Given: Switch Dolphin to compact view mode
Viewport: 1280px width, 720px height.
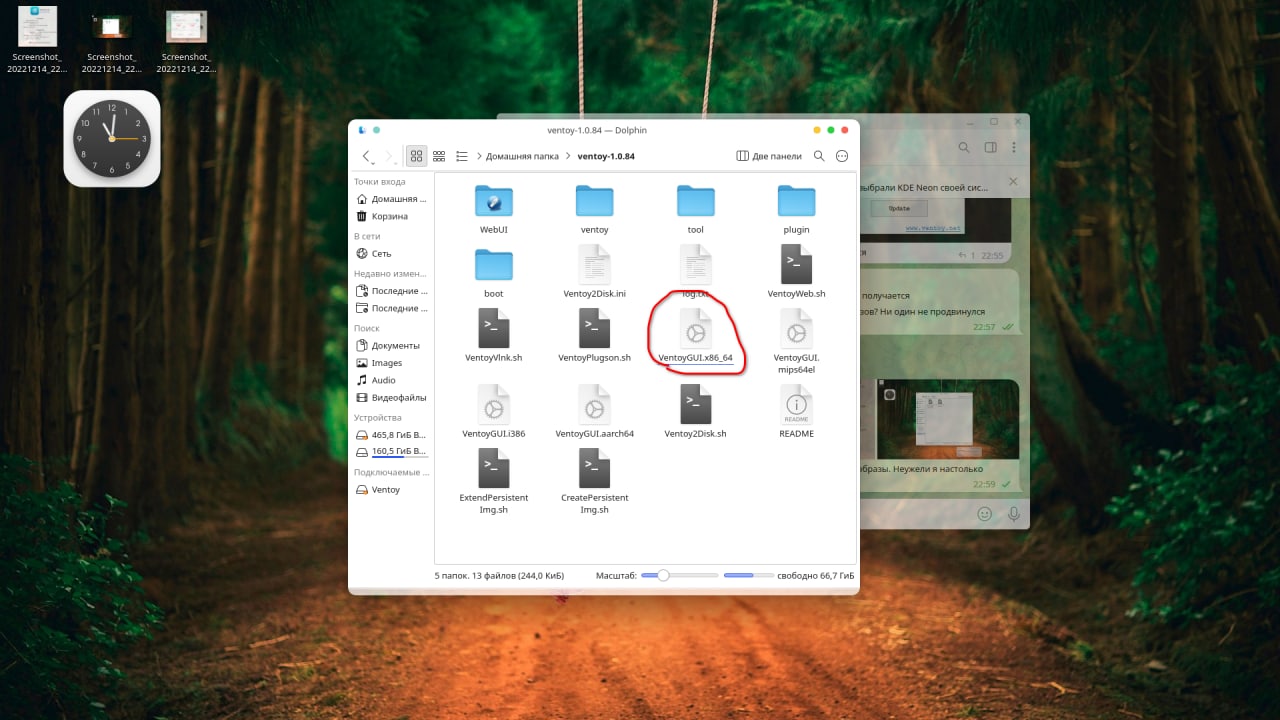Looking at the screenshot, I should (439, 156).
